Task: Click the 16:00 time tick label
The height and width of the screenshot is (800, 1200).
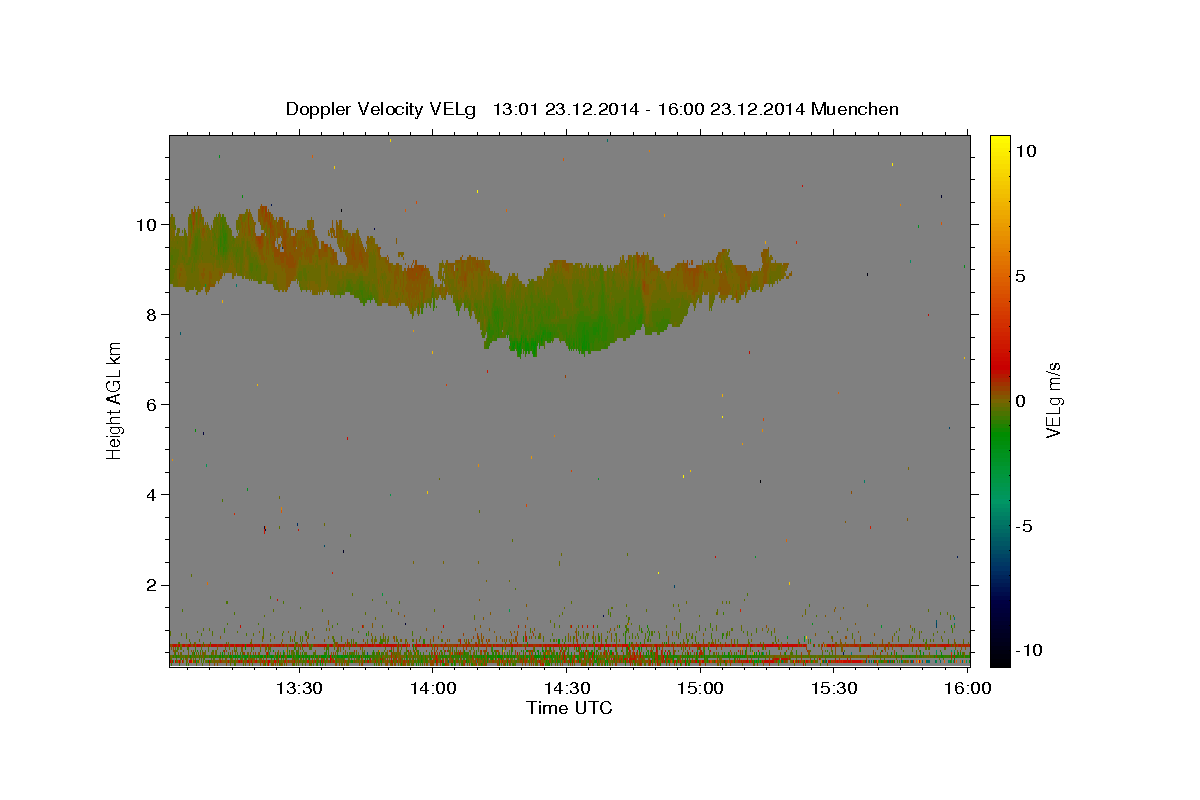Action: [969, 688]
